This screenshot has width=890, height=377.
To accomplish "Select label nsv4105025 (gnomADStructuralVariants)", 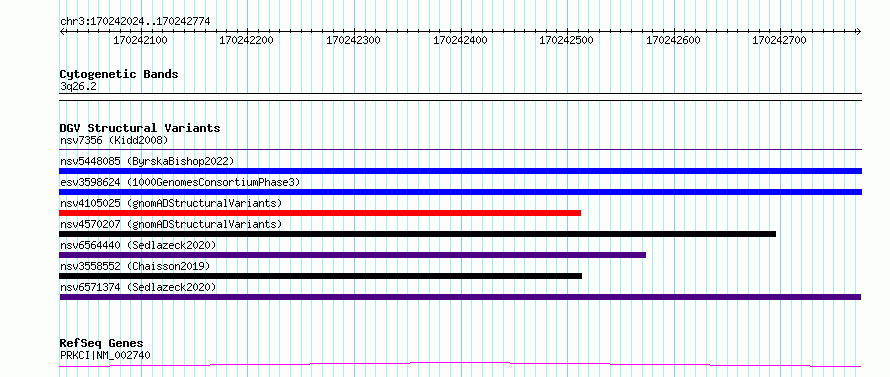I will 171,203.
